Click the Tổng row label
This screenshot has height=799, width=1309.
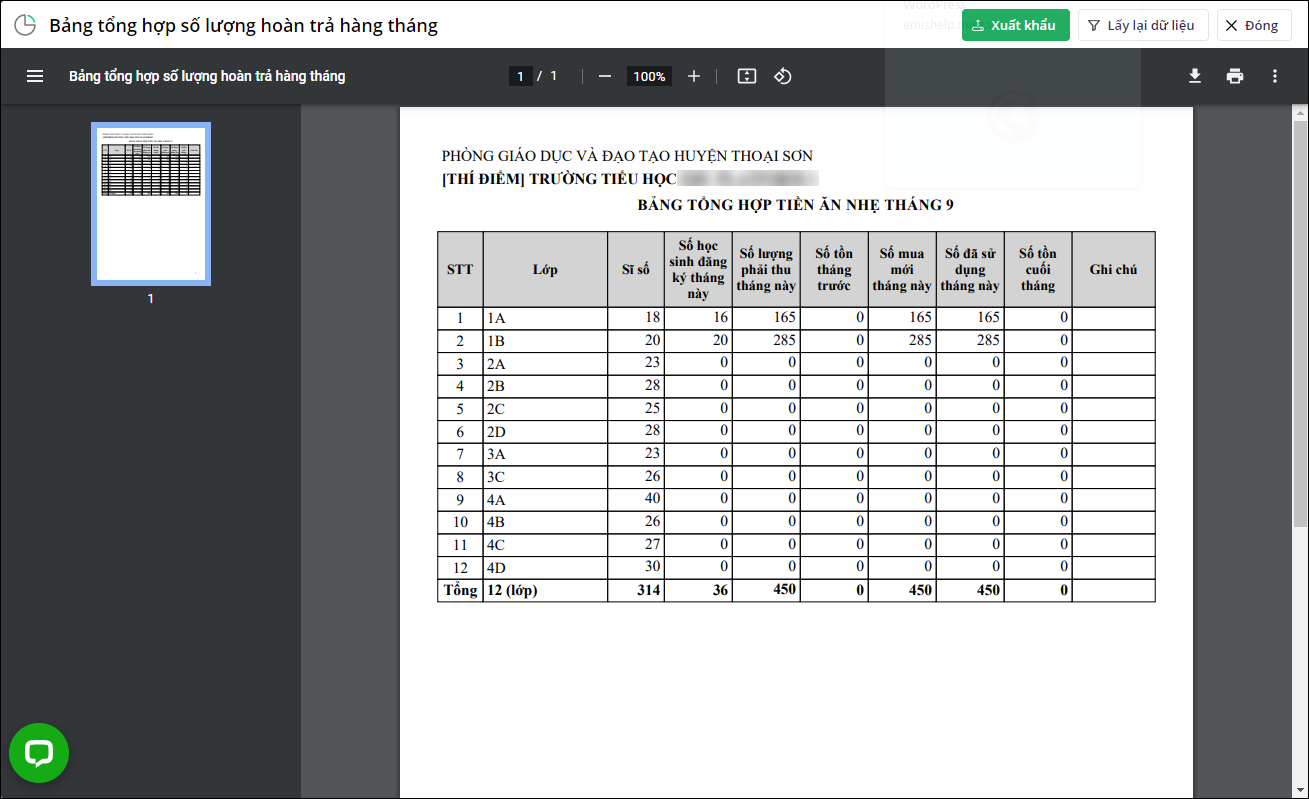click(460, 590)
